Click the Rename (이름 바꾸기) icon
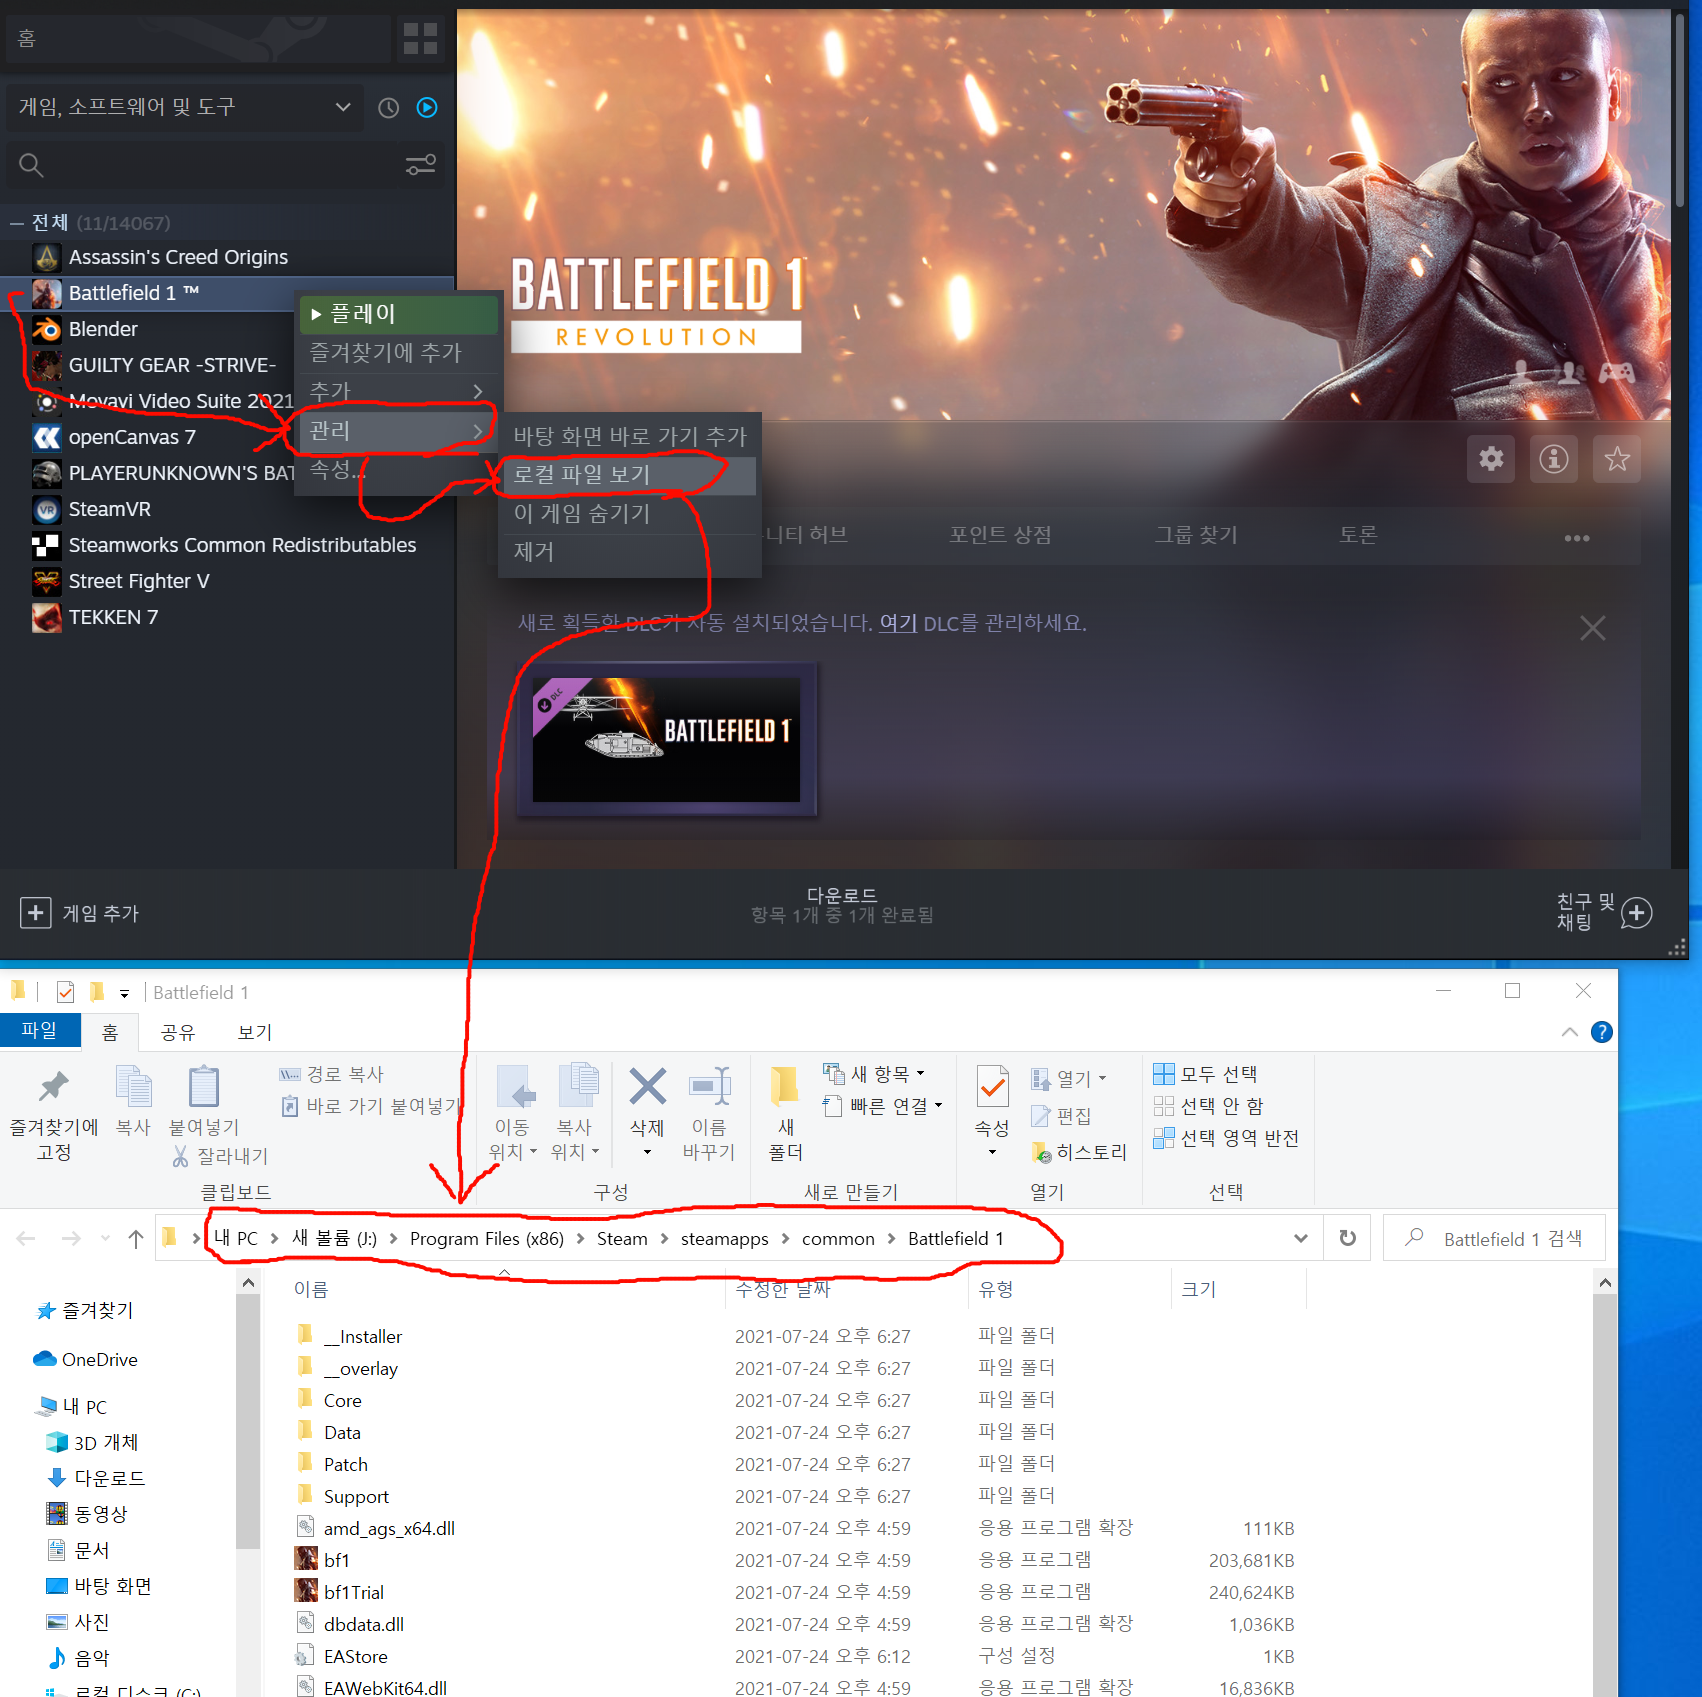The width and height of the screenshot is (1702, 1697). click(709, 1087)
